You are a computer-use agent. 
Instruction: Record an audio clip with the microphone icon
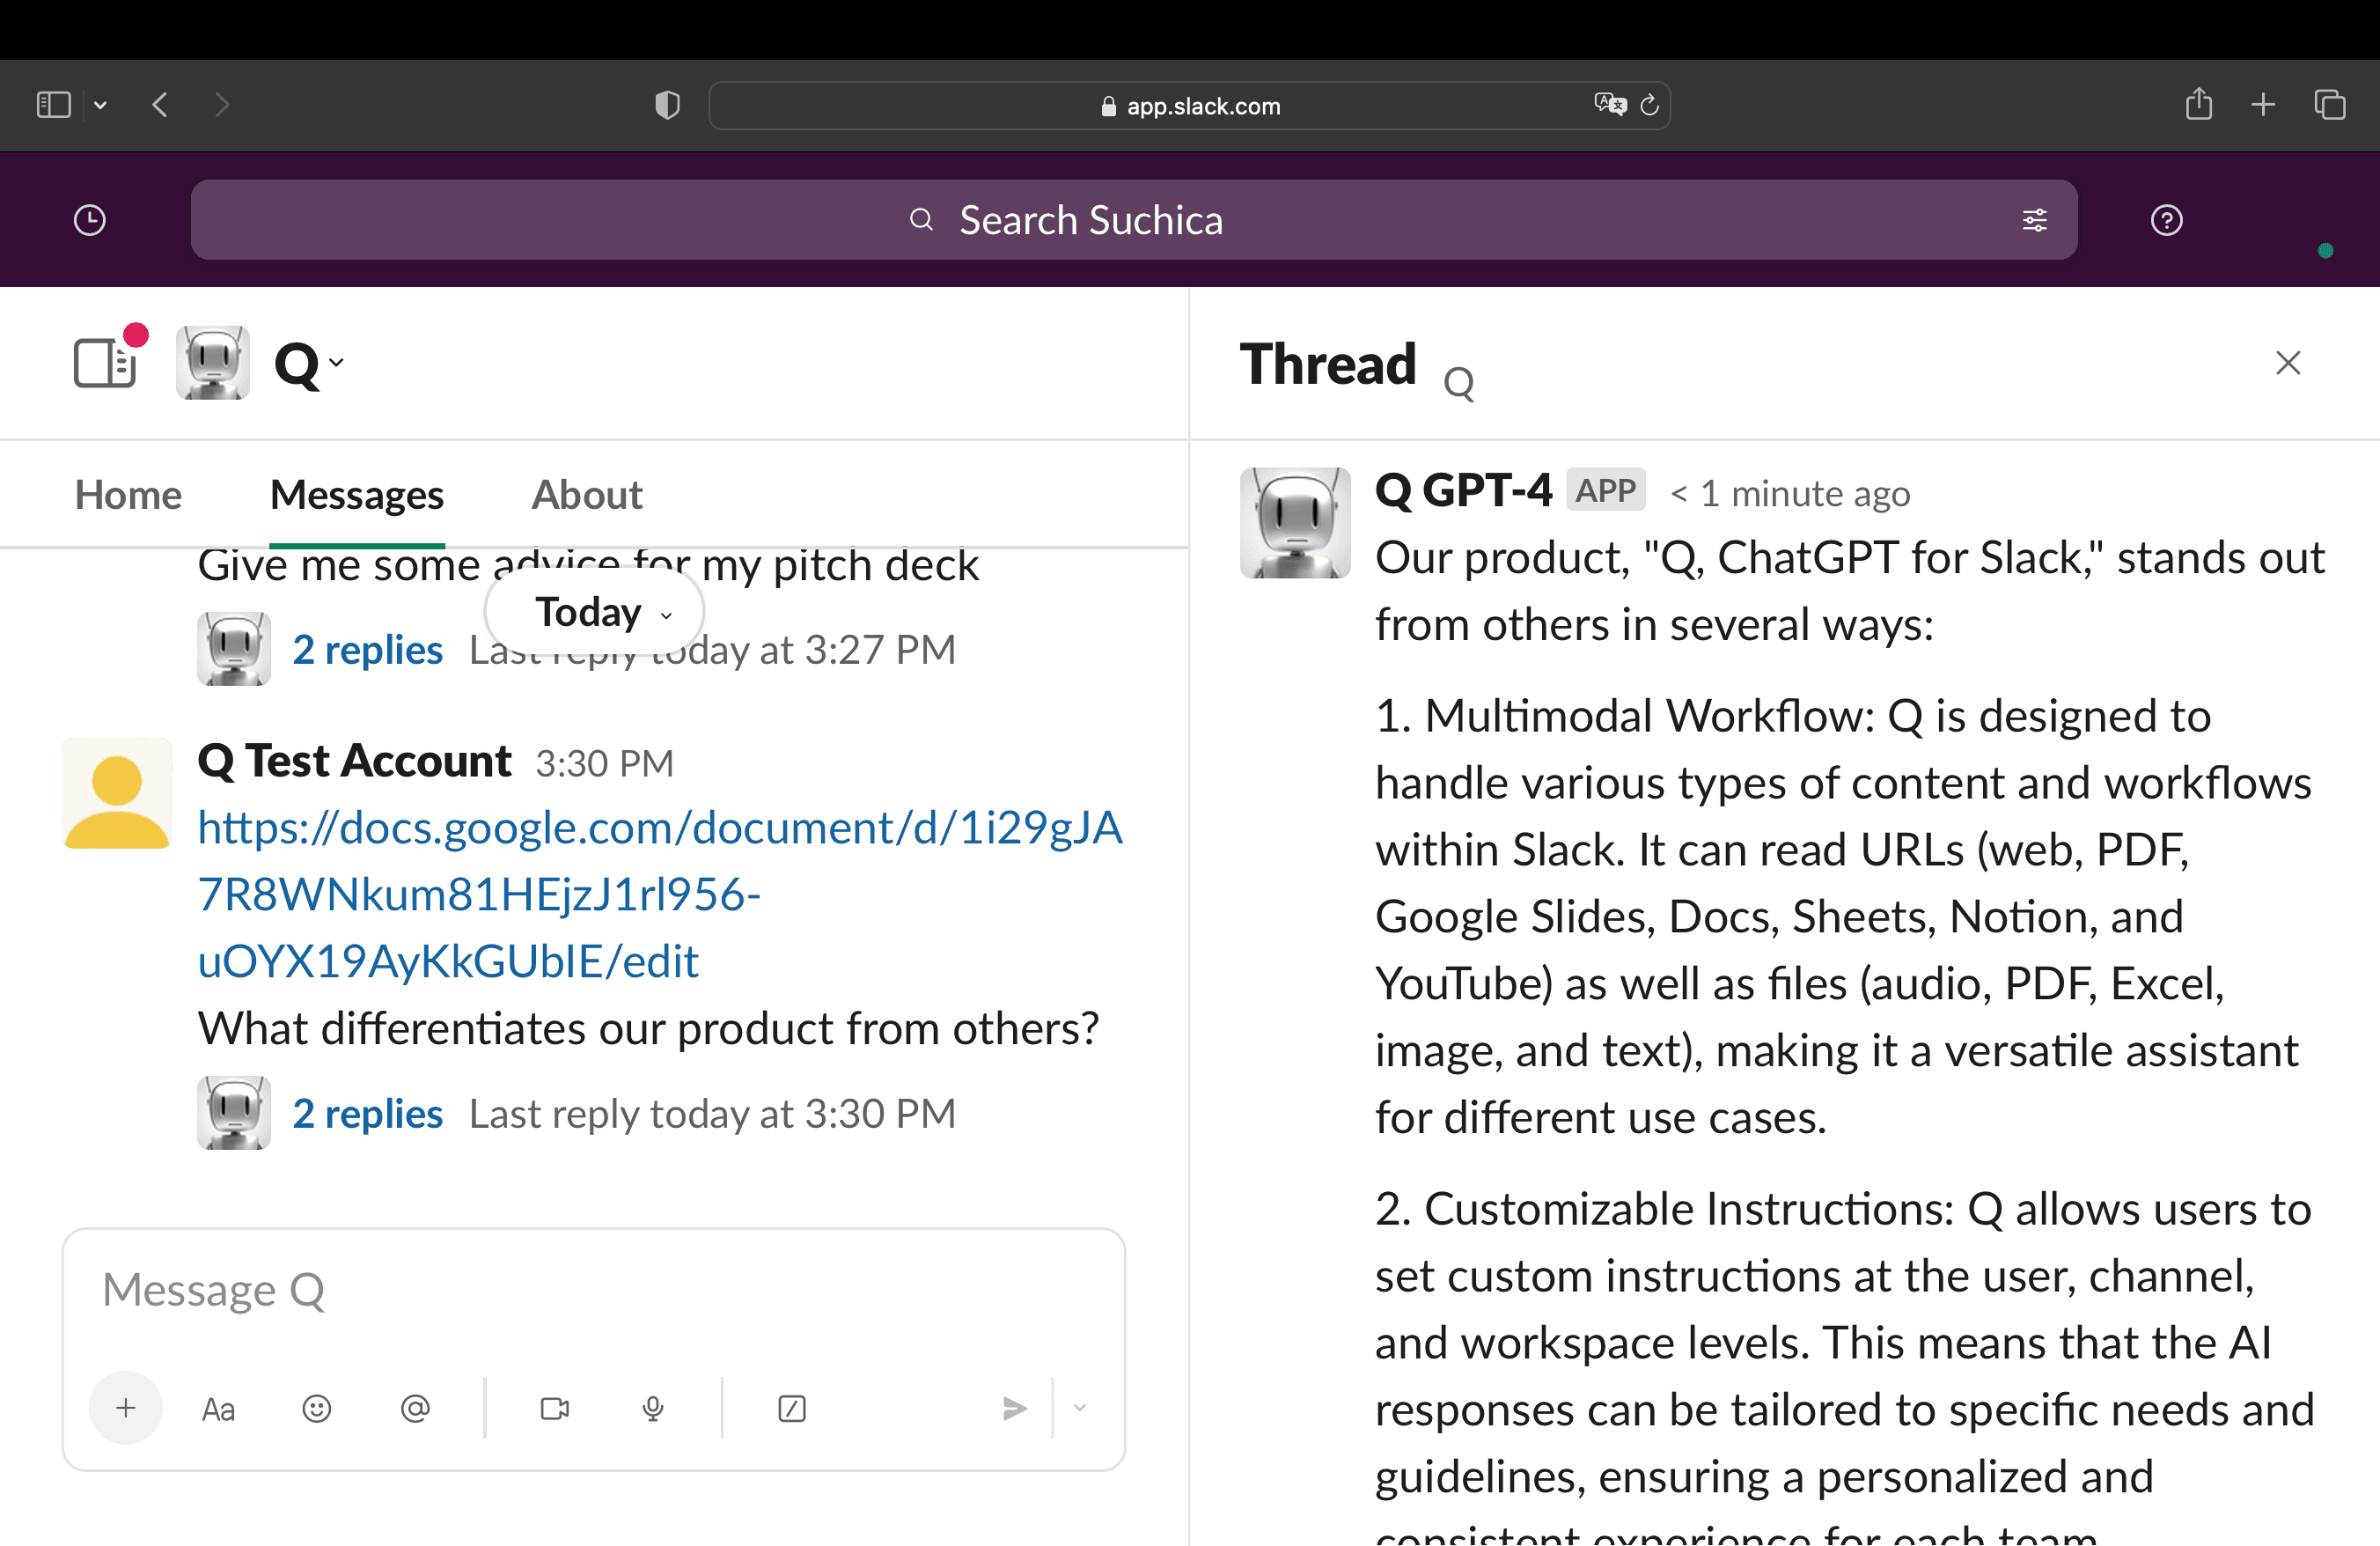pyautogui.click(x=653, y=1408)
